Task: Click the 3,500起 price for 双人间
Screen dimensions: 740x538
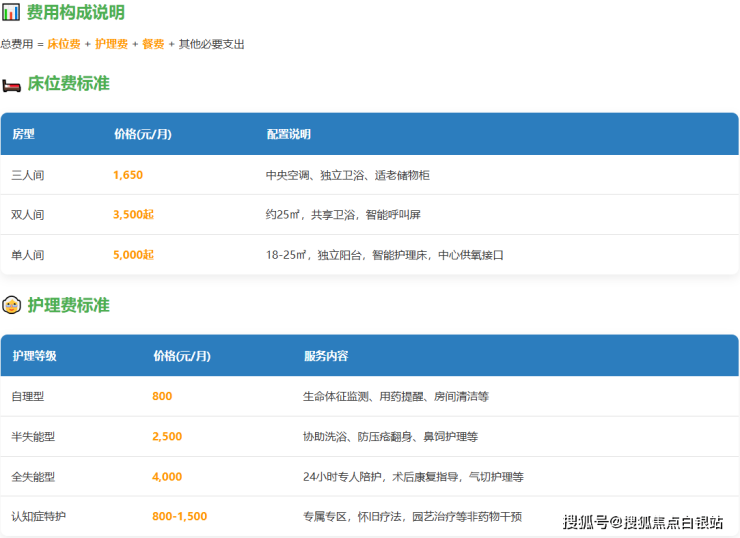Action: click(133, 215)
